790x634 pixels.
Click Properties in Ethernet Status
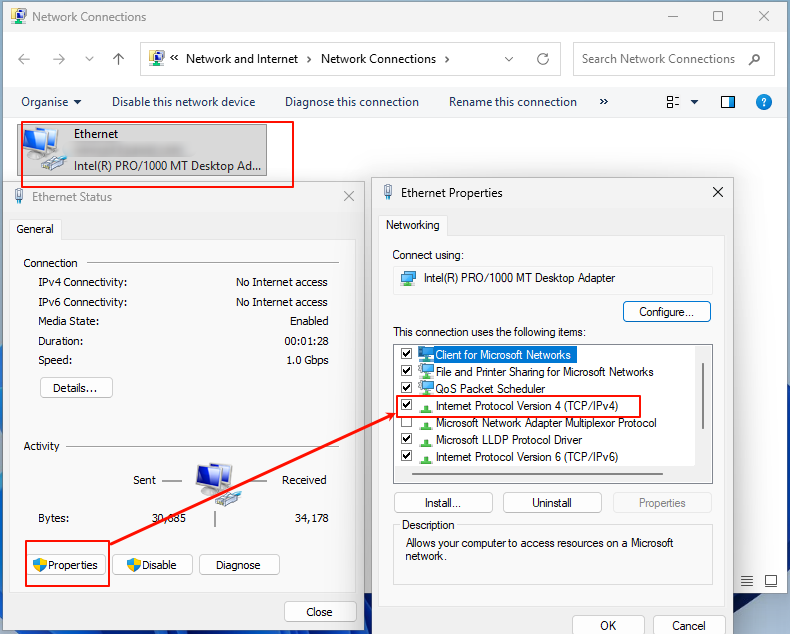(x=66, y=565)
